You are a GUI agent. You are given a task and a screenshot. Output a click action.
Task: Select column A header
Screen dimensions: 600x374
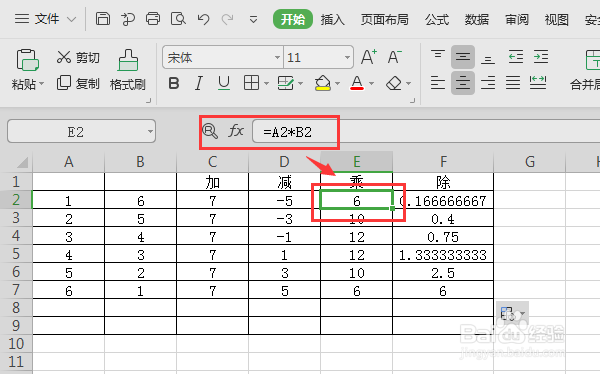click(x=68, y=162)
